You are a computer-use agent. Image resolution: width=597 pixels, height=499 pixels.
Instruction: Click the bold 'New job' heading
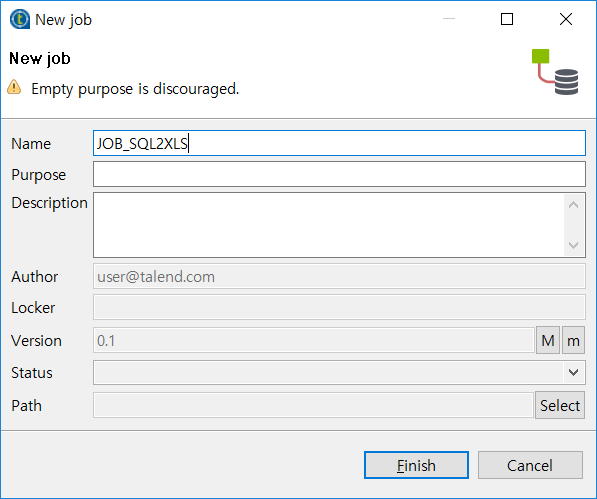[40, 58]
